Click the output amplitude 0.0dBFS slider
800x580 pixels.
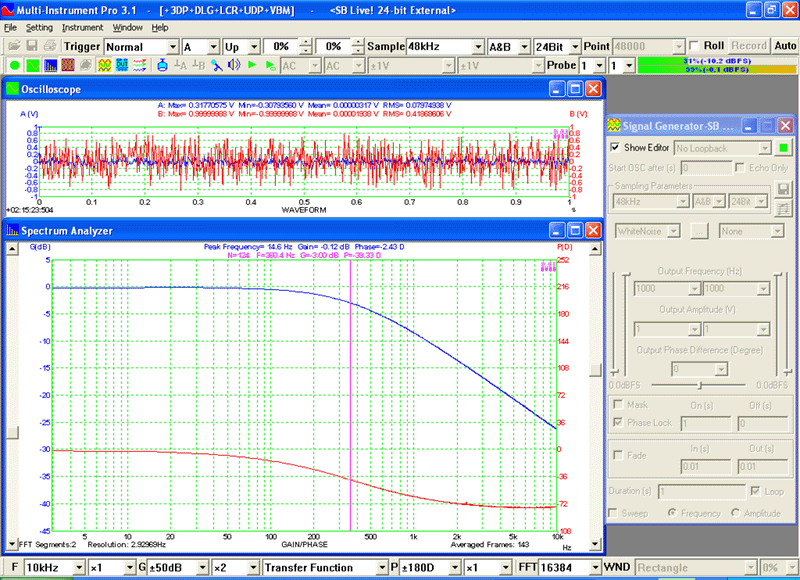(x=698, y=385)
